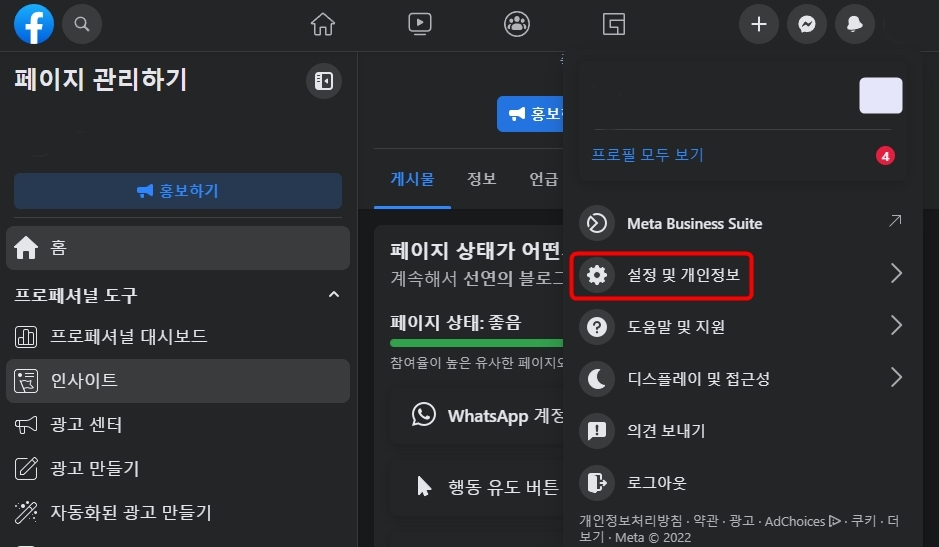The height and width of the screenshot is (547, 939).
Task: Click 프로필 모두 보기 link
Action: pos(647,155)
